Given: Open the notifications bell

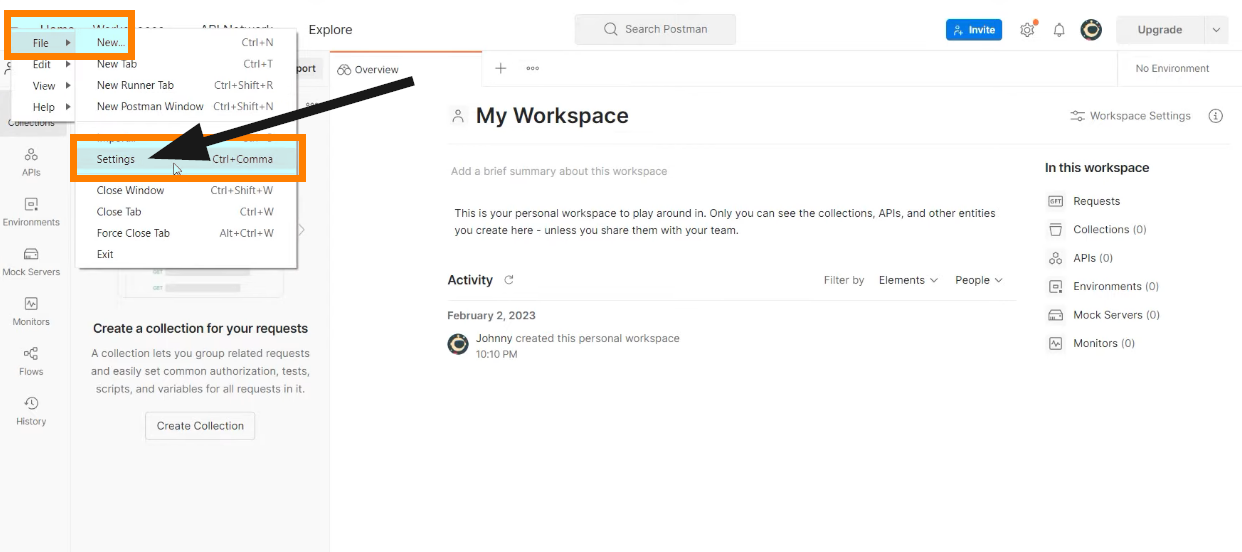Looking at the screenshot, I should tap(1059, 30).
